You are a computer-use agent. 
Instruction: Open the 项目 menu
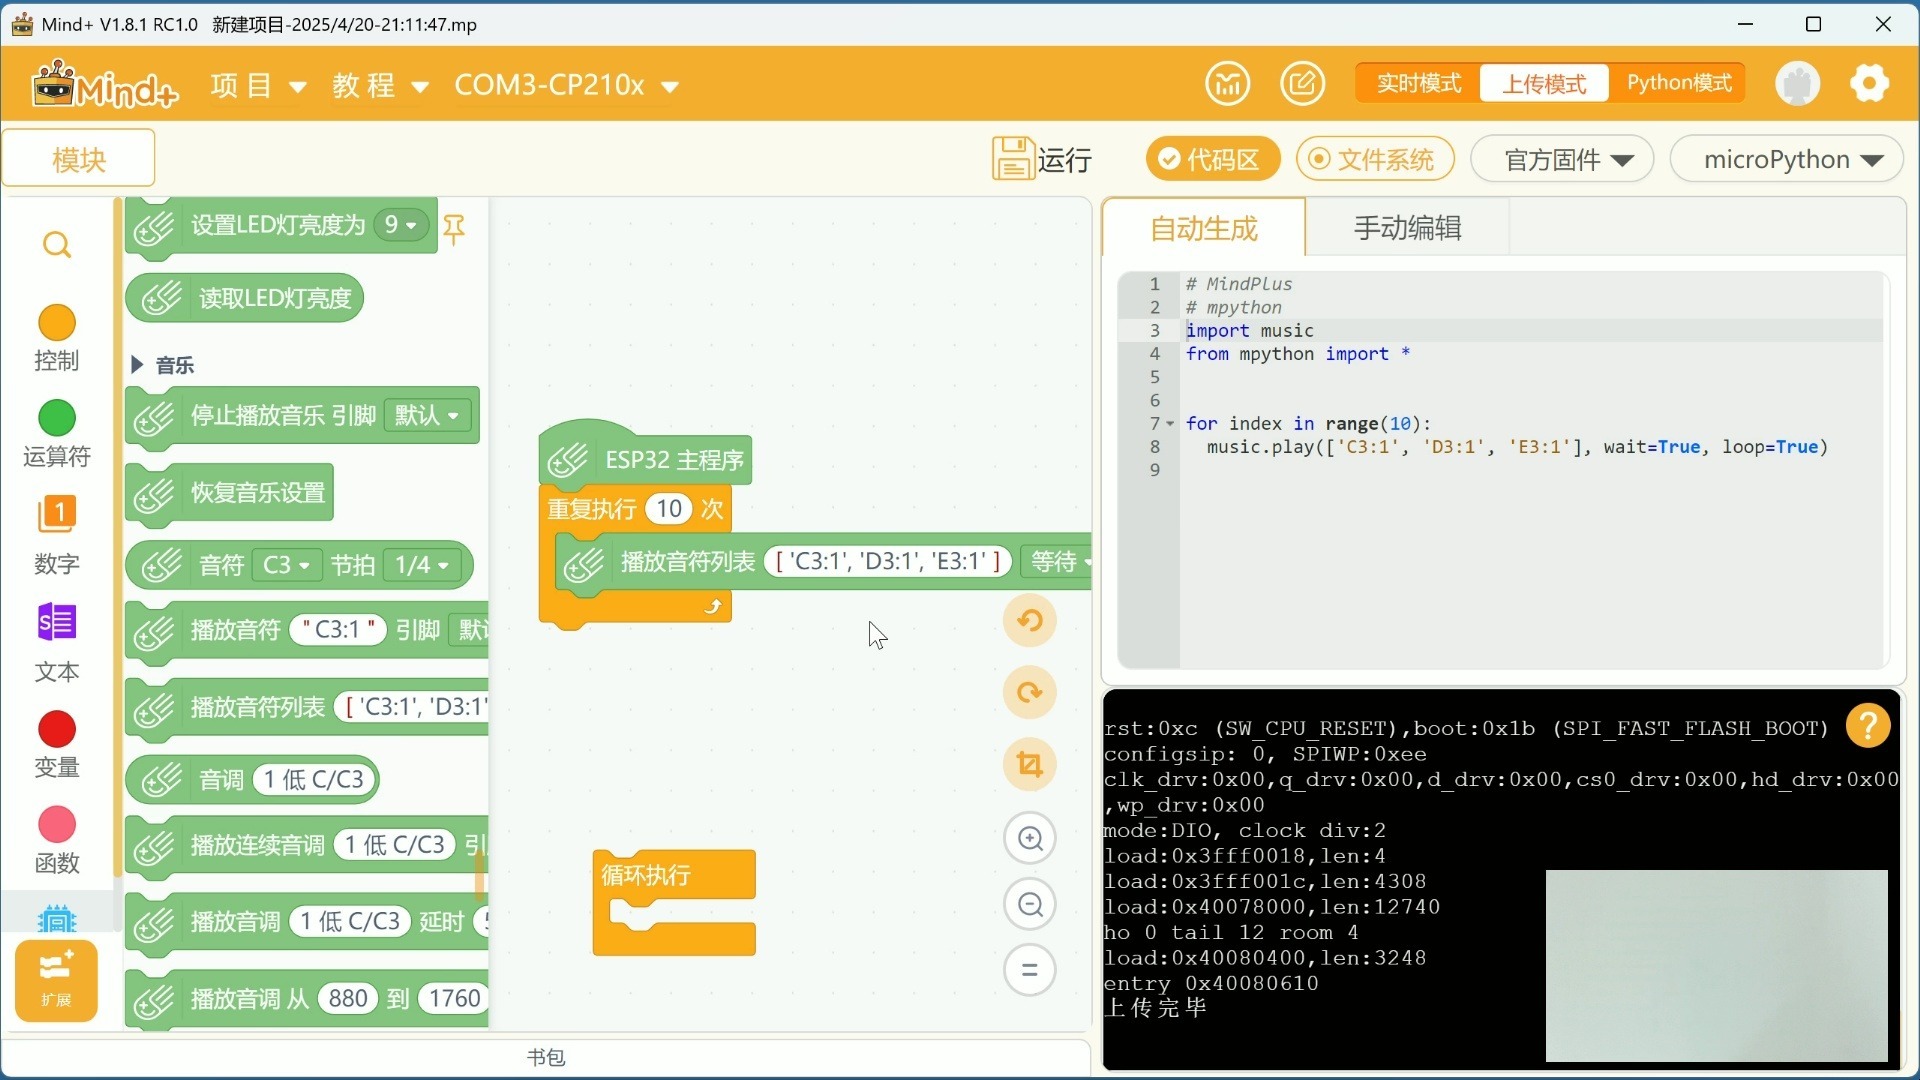click(x=258, y=85)
